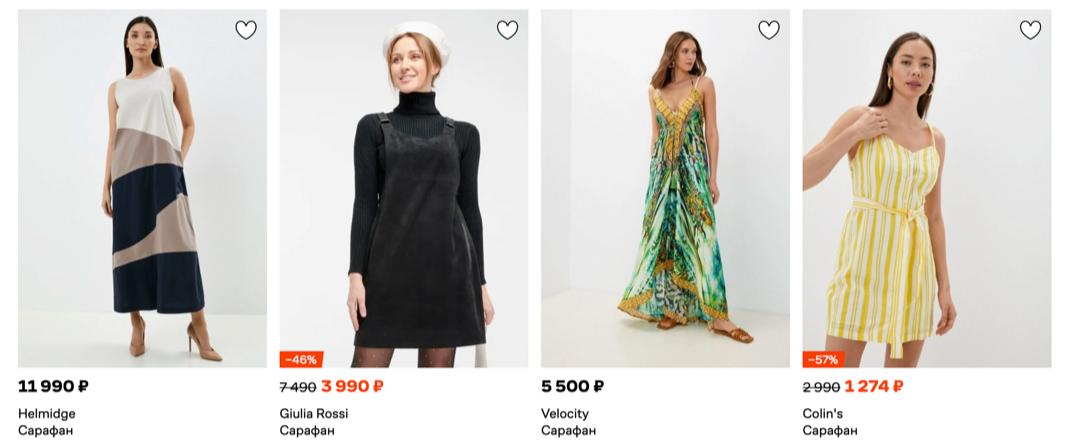The image size is (1080, 443).
Task: Save the yellow Colin's sarafan to wishlist
Action: pos(1030,30)
